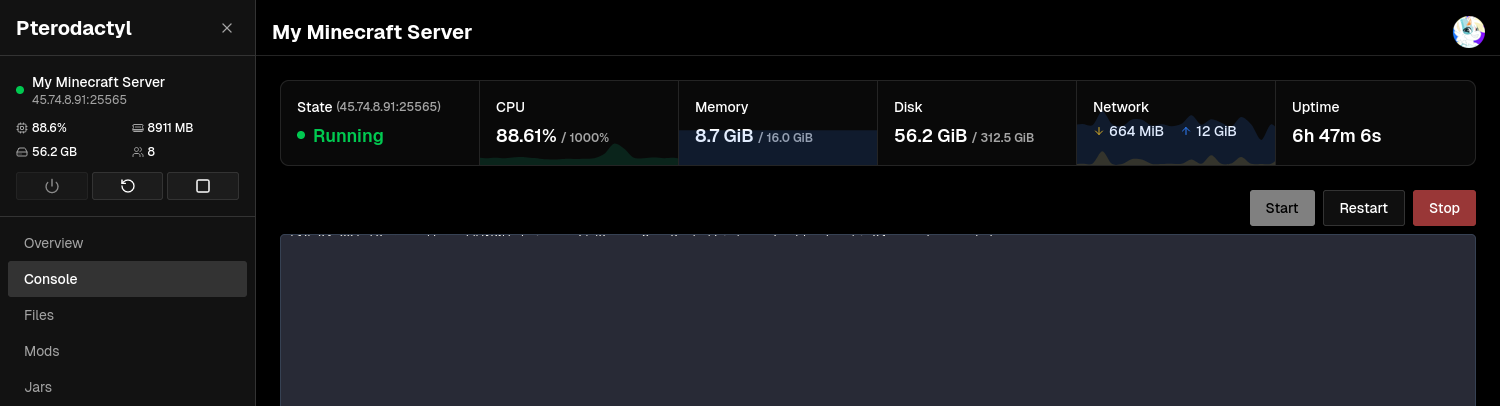Click the Pterodactyl logo title
The image size is (1500, 406).
74,29
